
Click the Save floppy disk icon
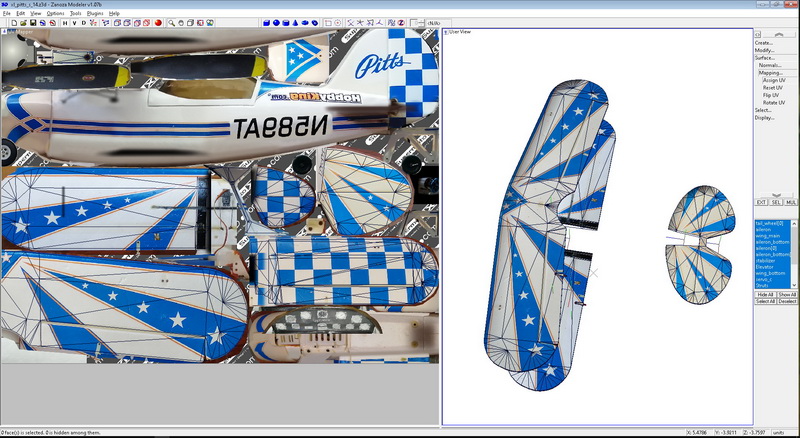(33, 23)
